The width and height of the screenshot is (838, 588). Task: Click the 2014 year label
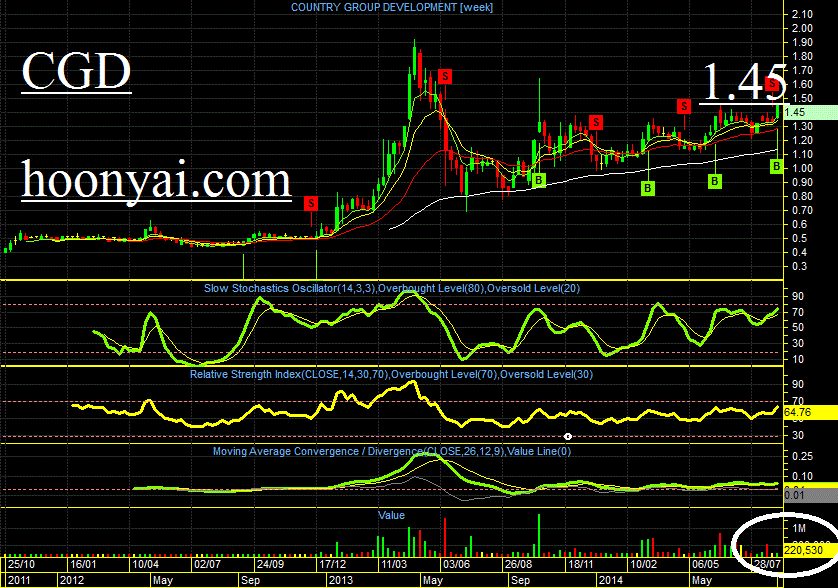pos(610,580)
